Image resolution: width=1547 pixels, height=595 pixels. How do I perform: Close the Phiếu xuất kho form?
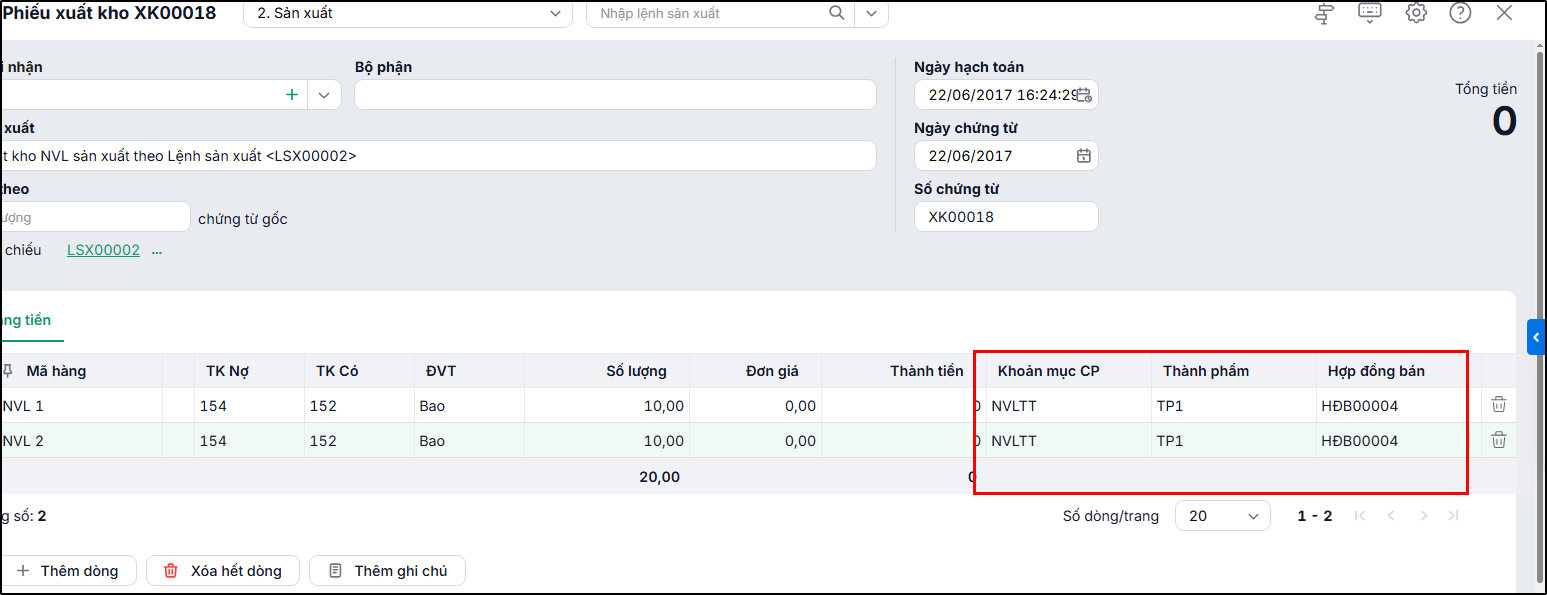coord(1504,13)
